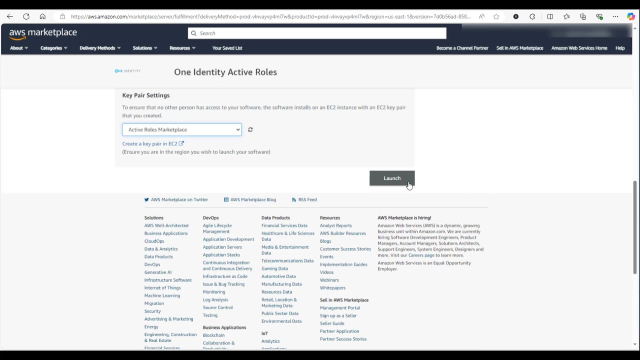Open Create a key pair in EC2 link

coord(150,144)
